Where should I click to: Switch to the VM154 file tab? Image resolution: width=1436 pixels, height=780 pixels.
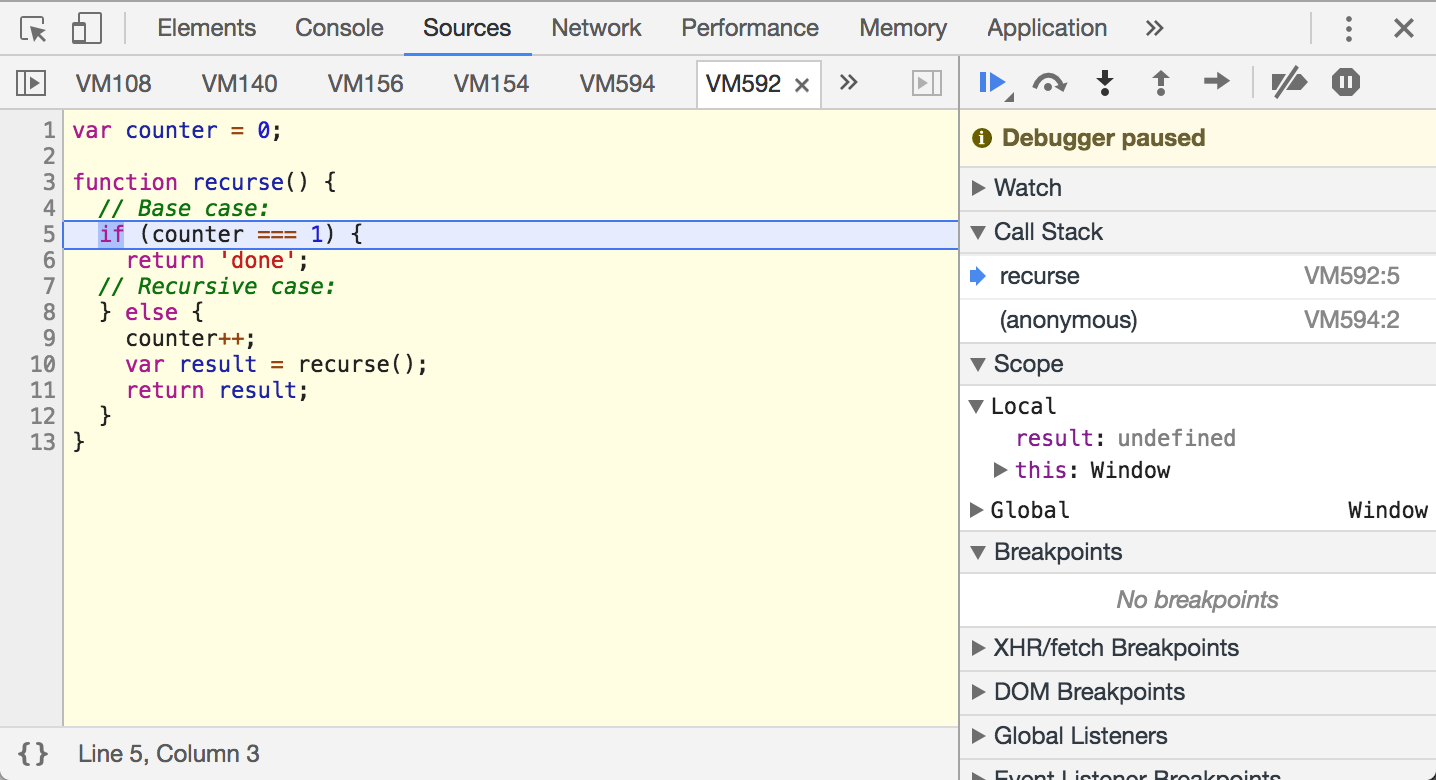point(491,84)
